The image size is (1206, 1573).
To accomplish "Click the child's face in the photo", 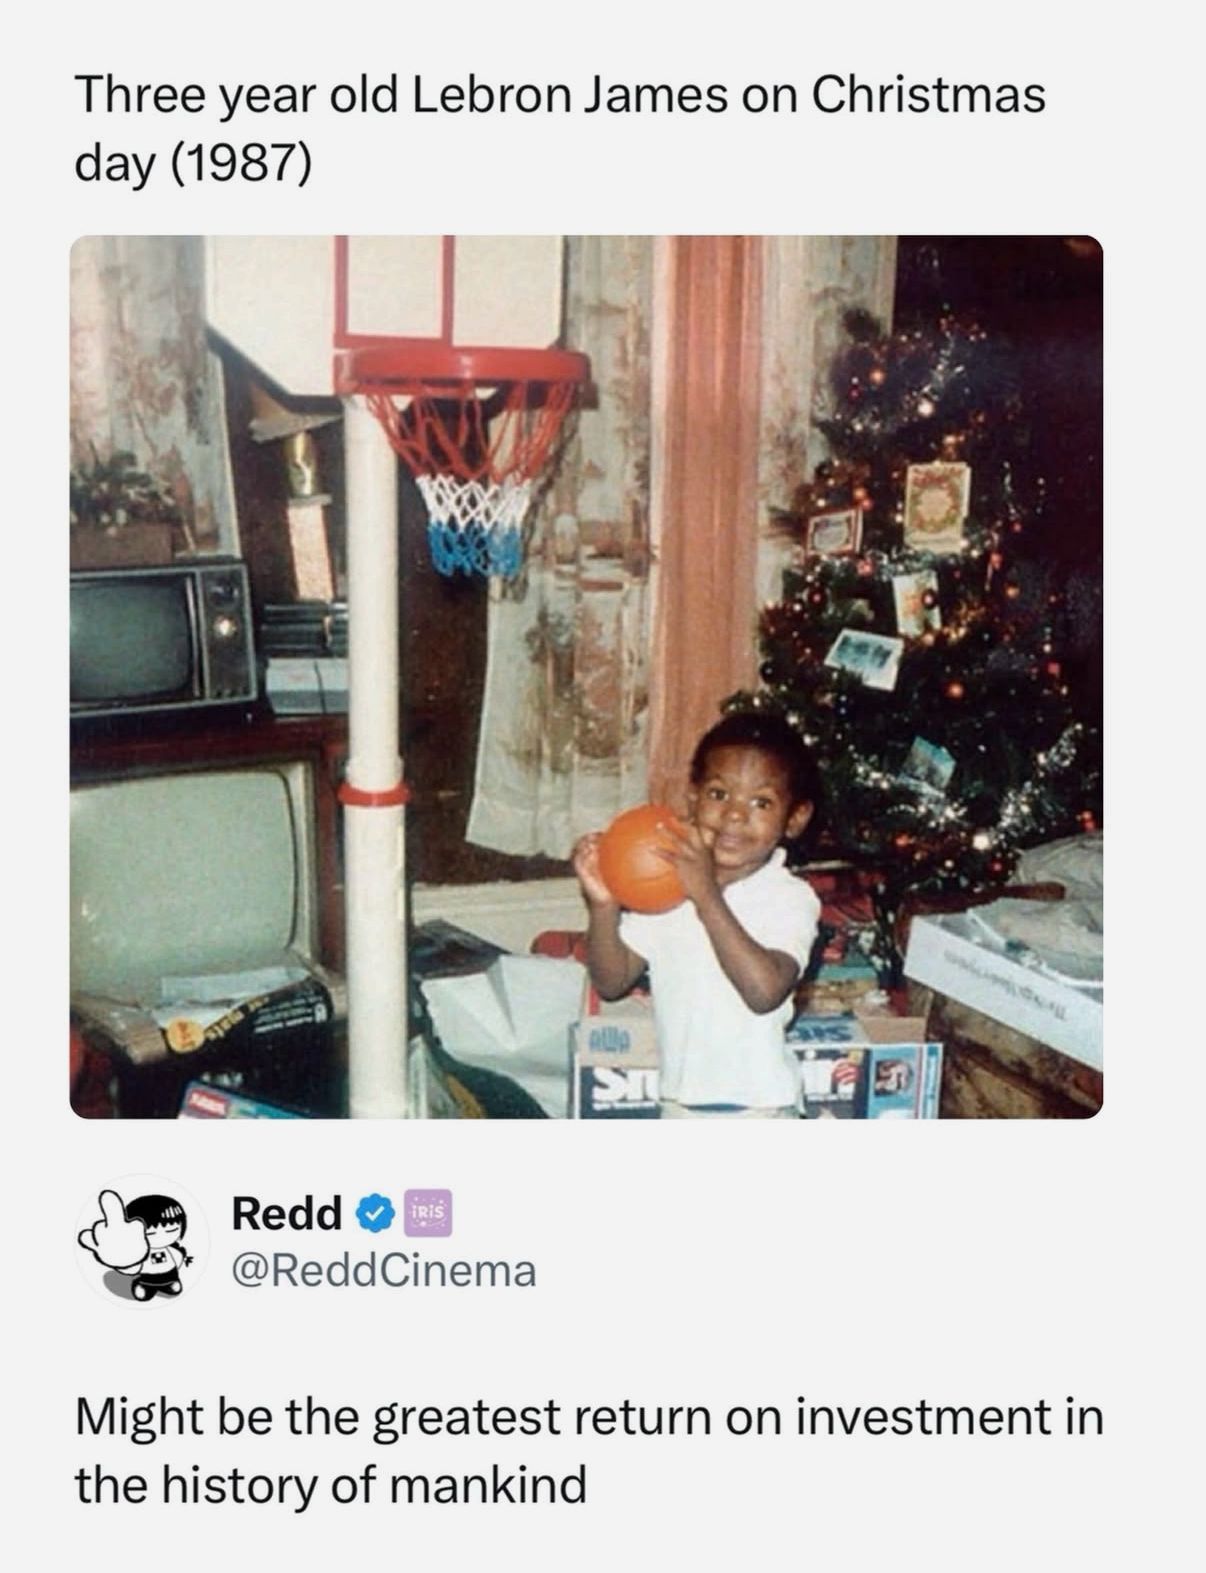I will (x=742, y=807).
